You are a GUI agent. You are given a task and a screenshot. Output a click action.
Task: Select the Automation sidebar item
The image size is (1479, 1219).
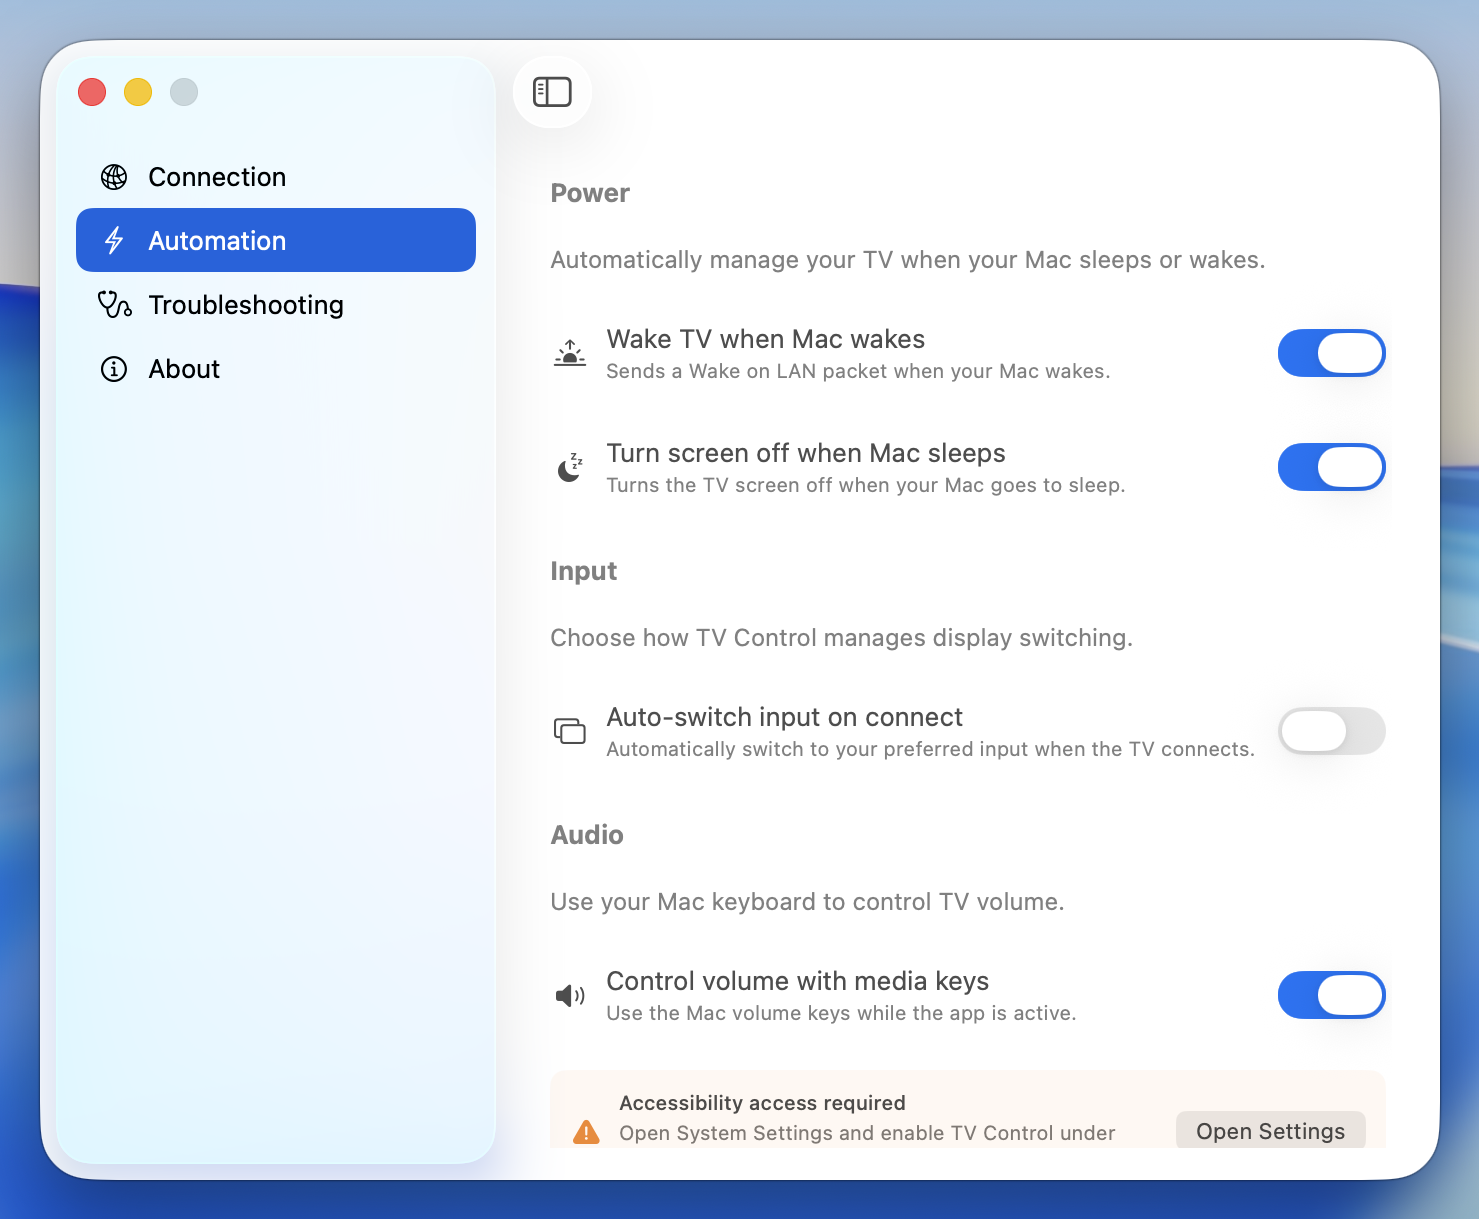click(276, 240)
